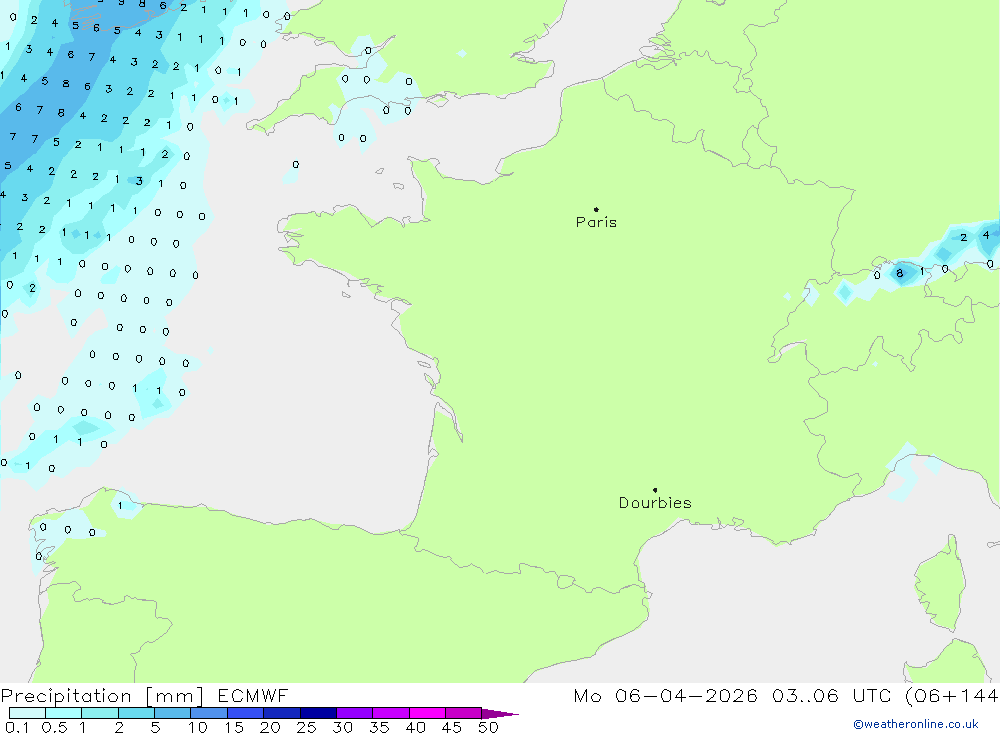
Task: Click the precipitation value 1 over northern Spain coast
Action: click(x=120, y=506)
